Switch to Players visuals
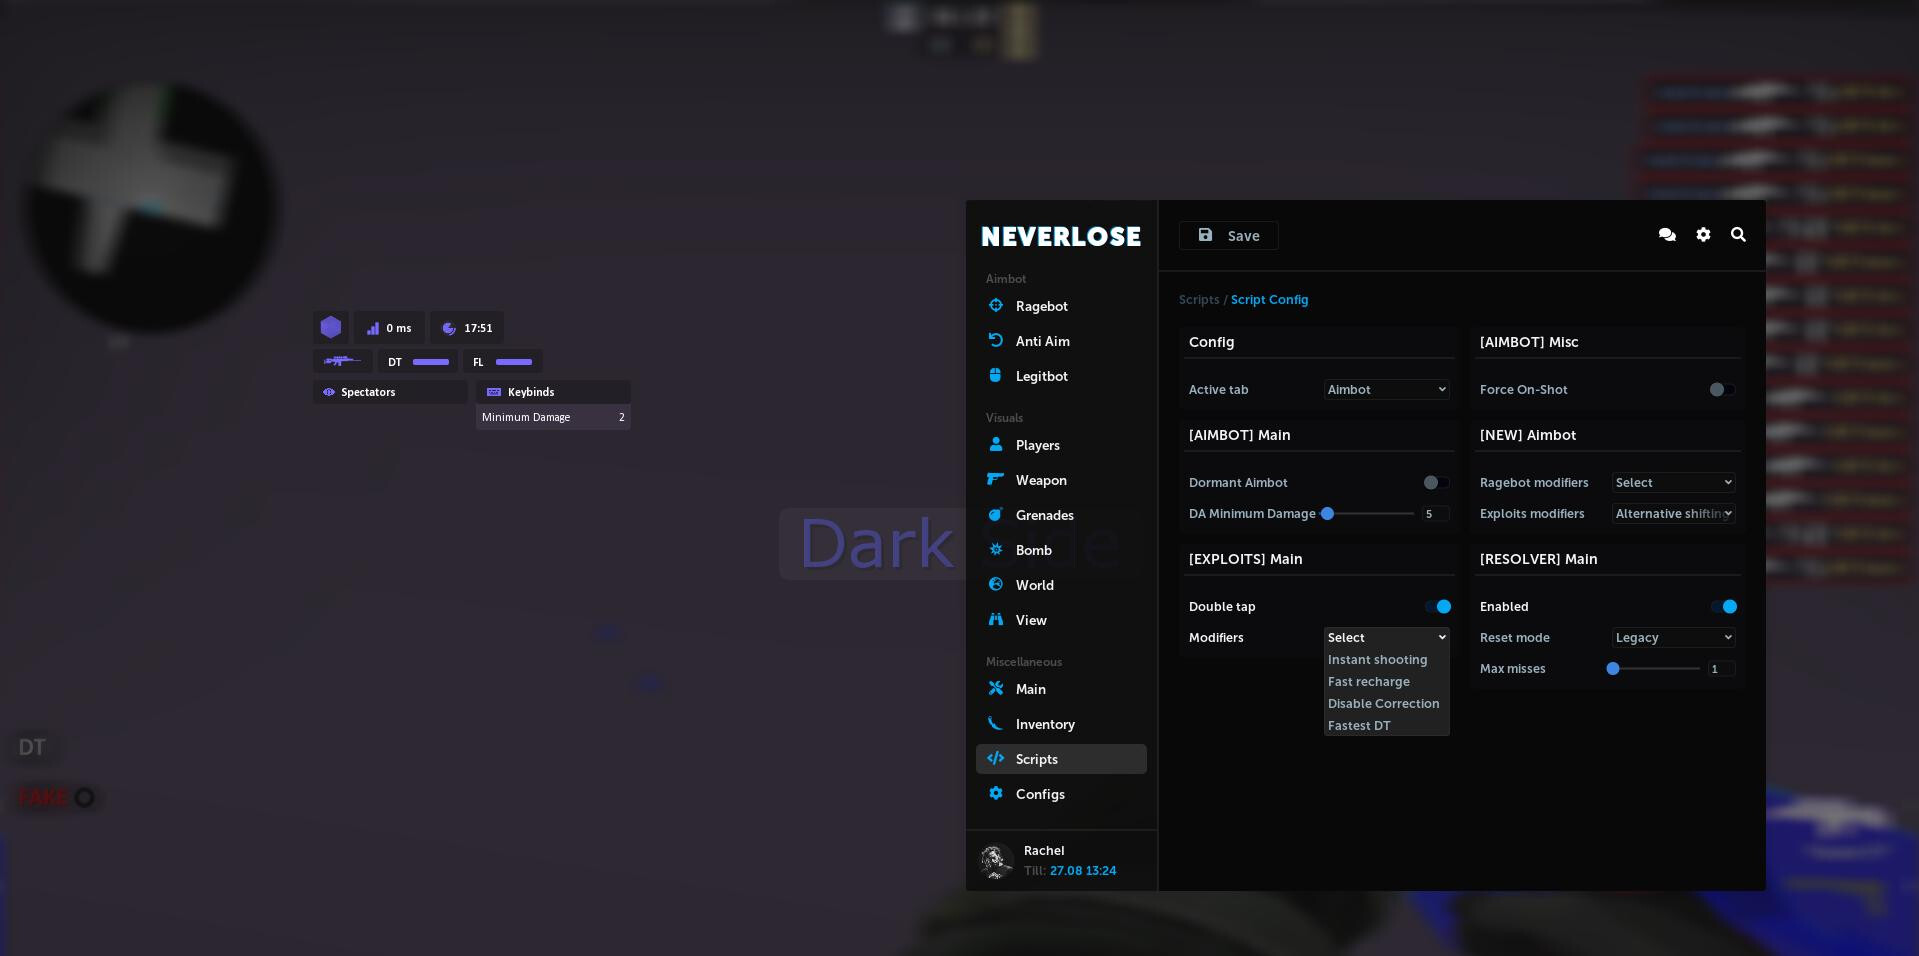Screen dimensions: 1919x956 click(x=1061, y=445)
